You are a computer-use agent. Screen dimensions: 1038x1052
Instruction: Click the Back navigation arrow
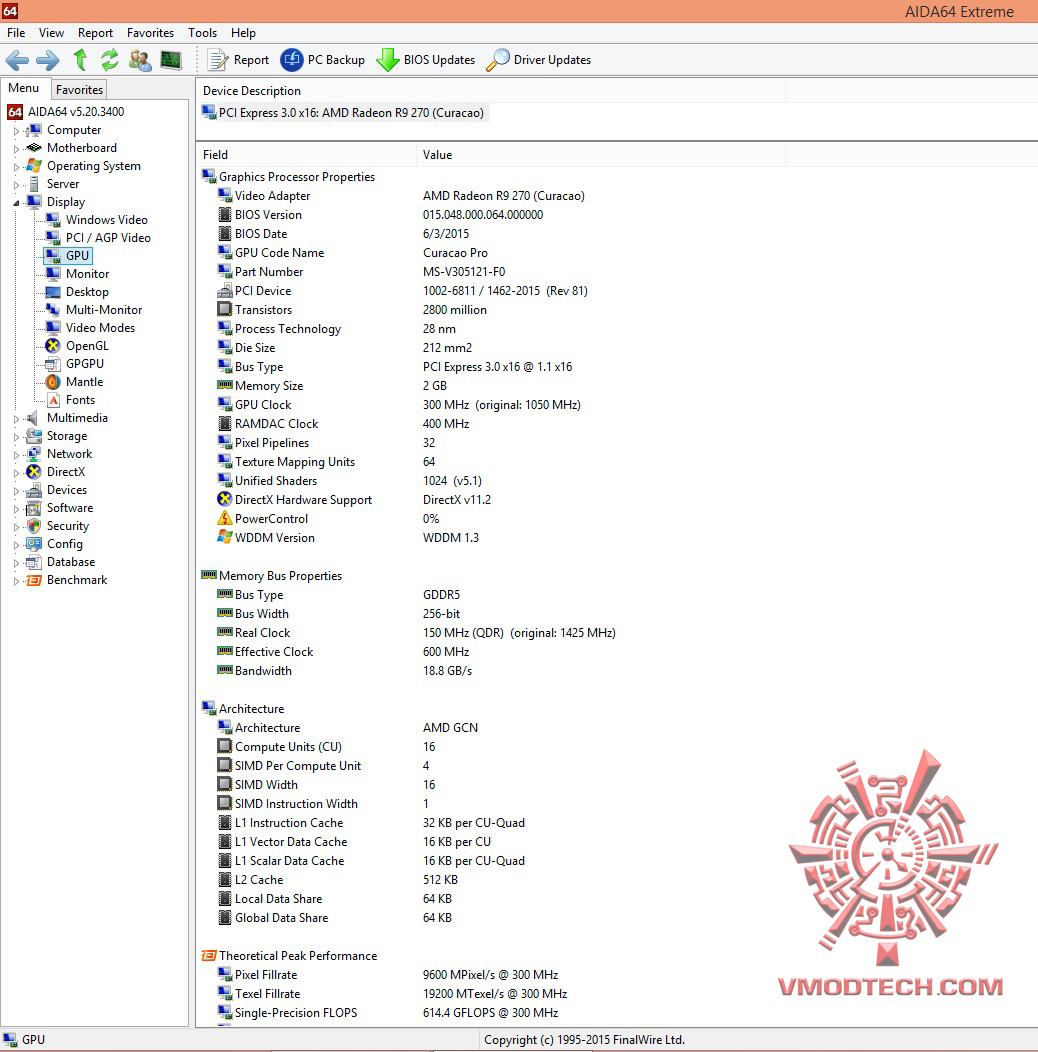(x=17, y=60)
